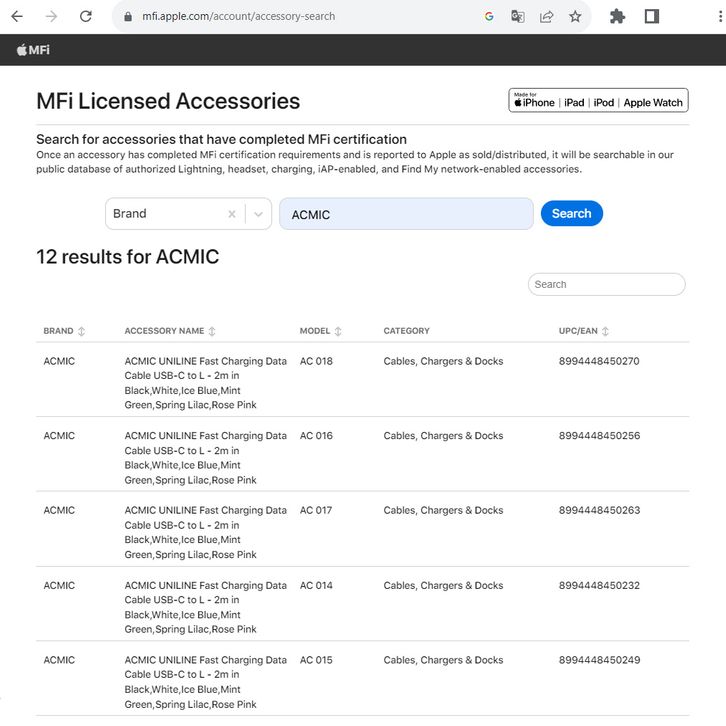The height and width of the screenshot is (726, 726).
Task: Toggle the browser side panel icon
Action: (x=652, y=17)
